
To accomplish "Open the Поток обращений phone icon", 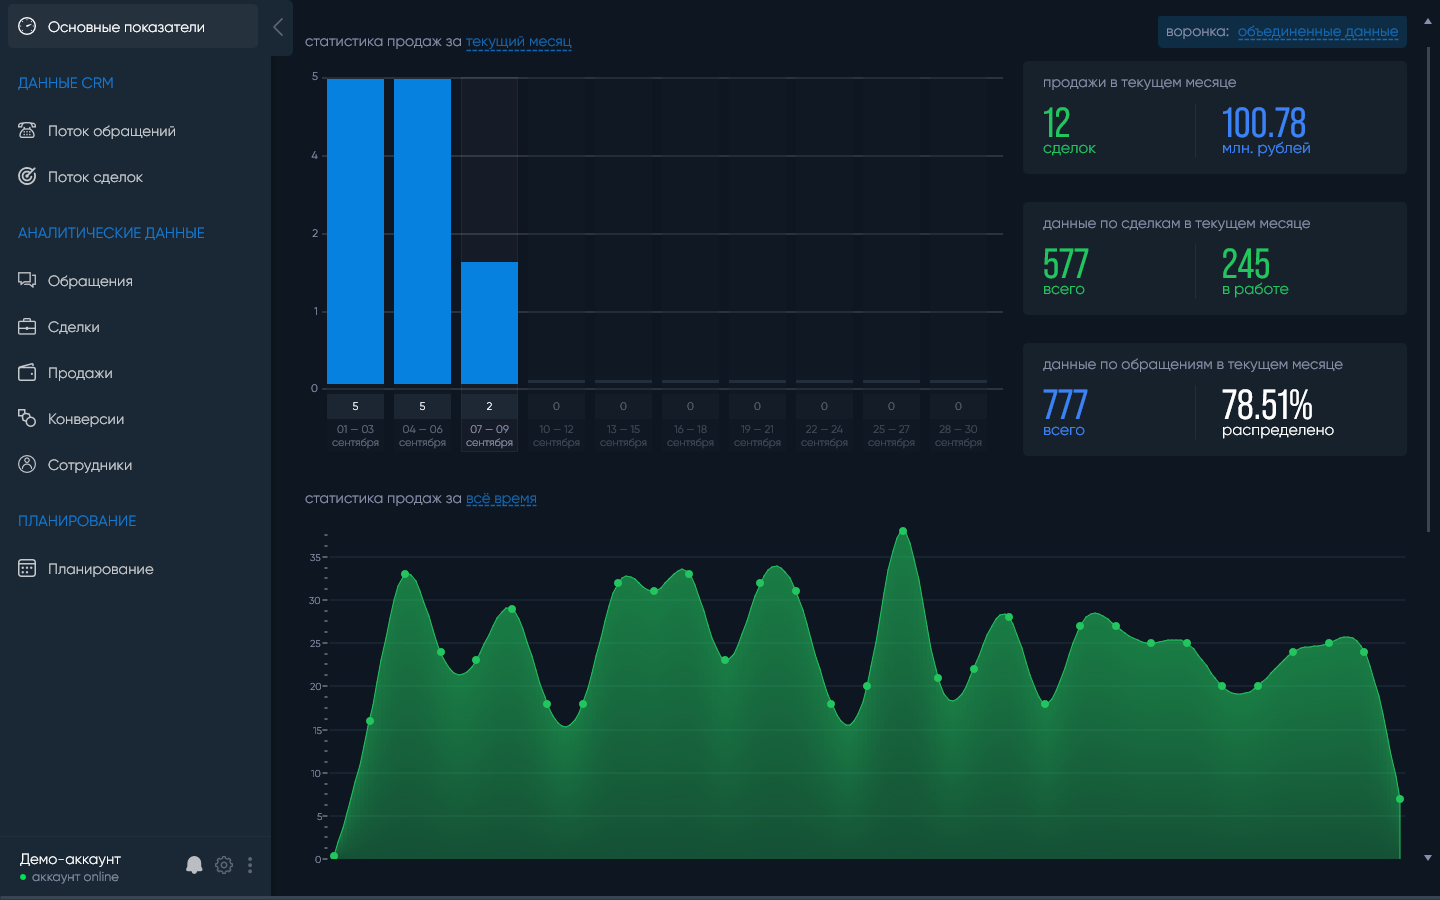I will coord(27,130).
